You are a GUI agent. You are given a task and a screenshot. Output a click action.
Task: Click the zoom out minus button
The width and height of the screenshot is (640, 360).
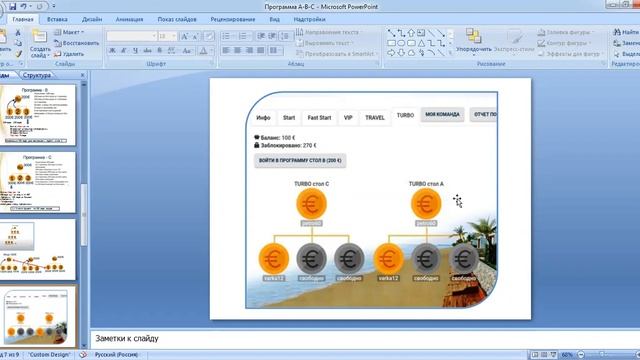pyautogui.click(x=581, y=355)
